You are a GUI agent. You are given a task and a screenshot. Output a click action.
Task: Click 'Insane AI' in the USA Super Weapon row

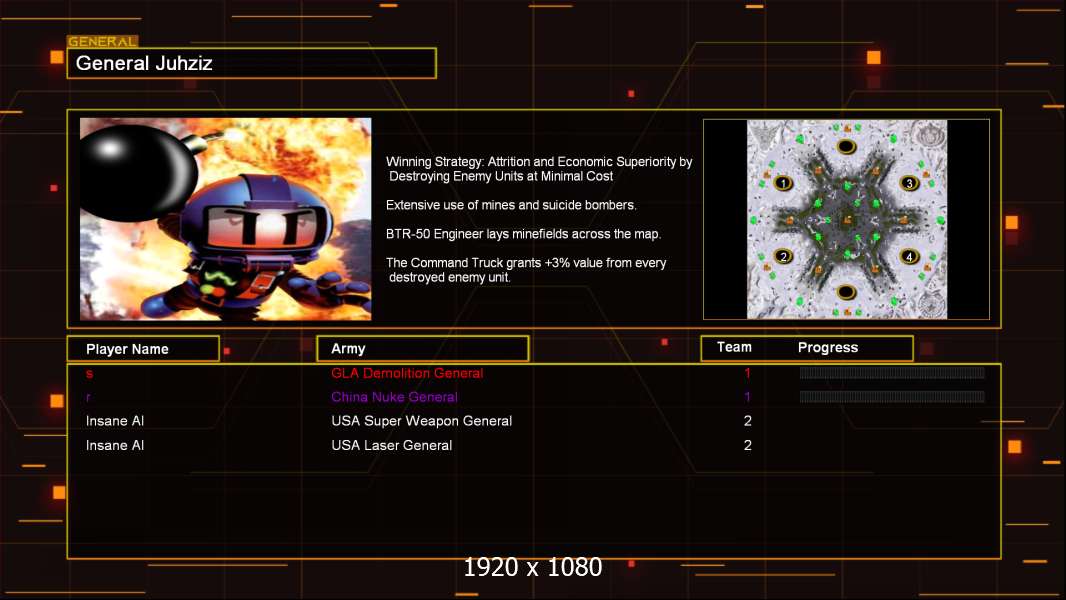[115, 421]
